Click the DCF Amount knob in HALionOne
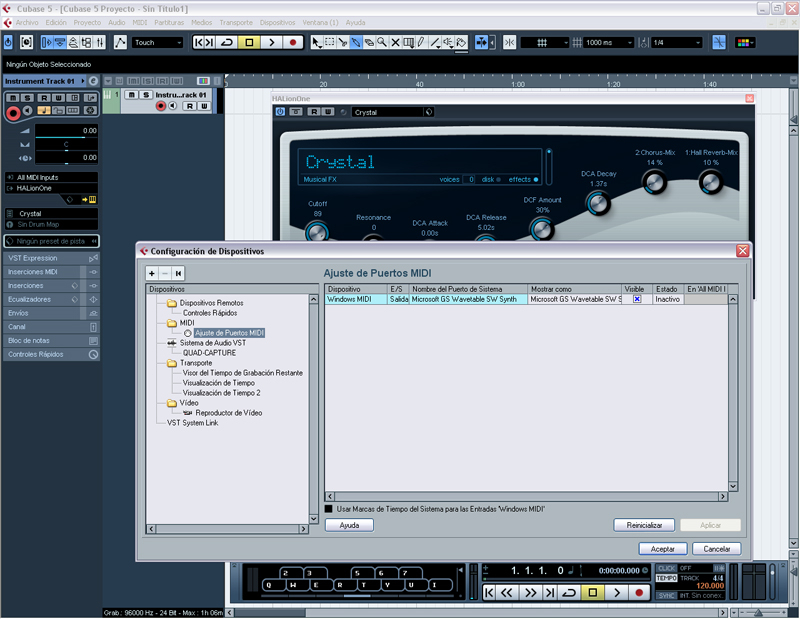This screenshot has width=800, height=619. coord(542,229)
